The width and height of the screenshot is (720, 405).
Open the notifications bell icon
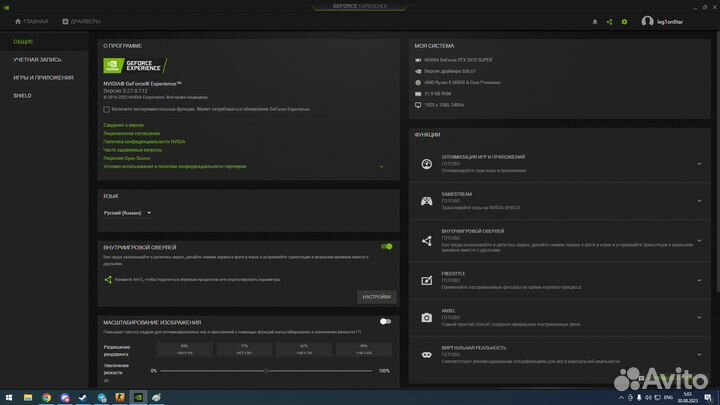coord(595,22)
